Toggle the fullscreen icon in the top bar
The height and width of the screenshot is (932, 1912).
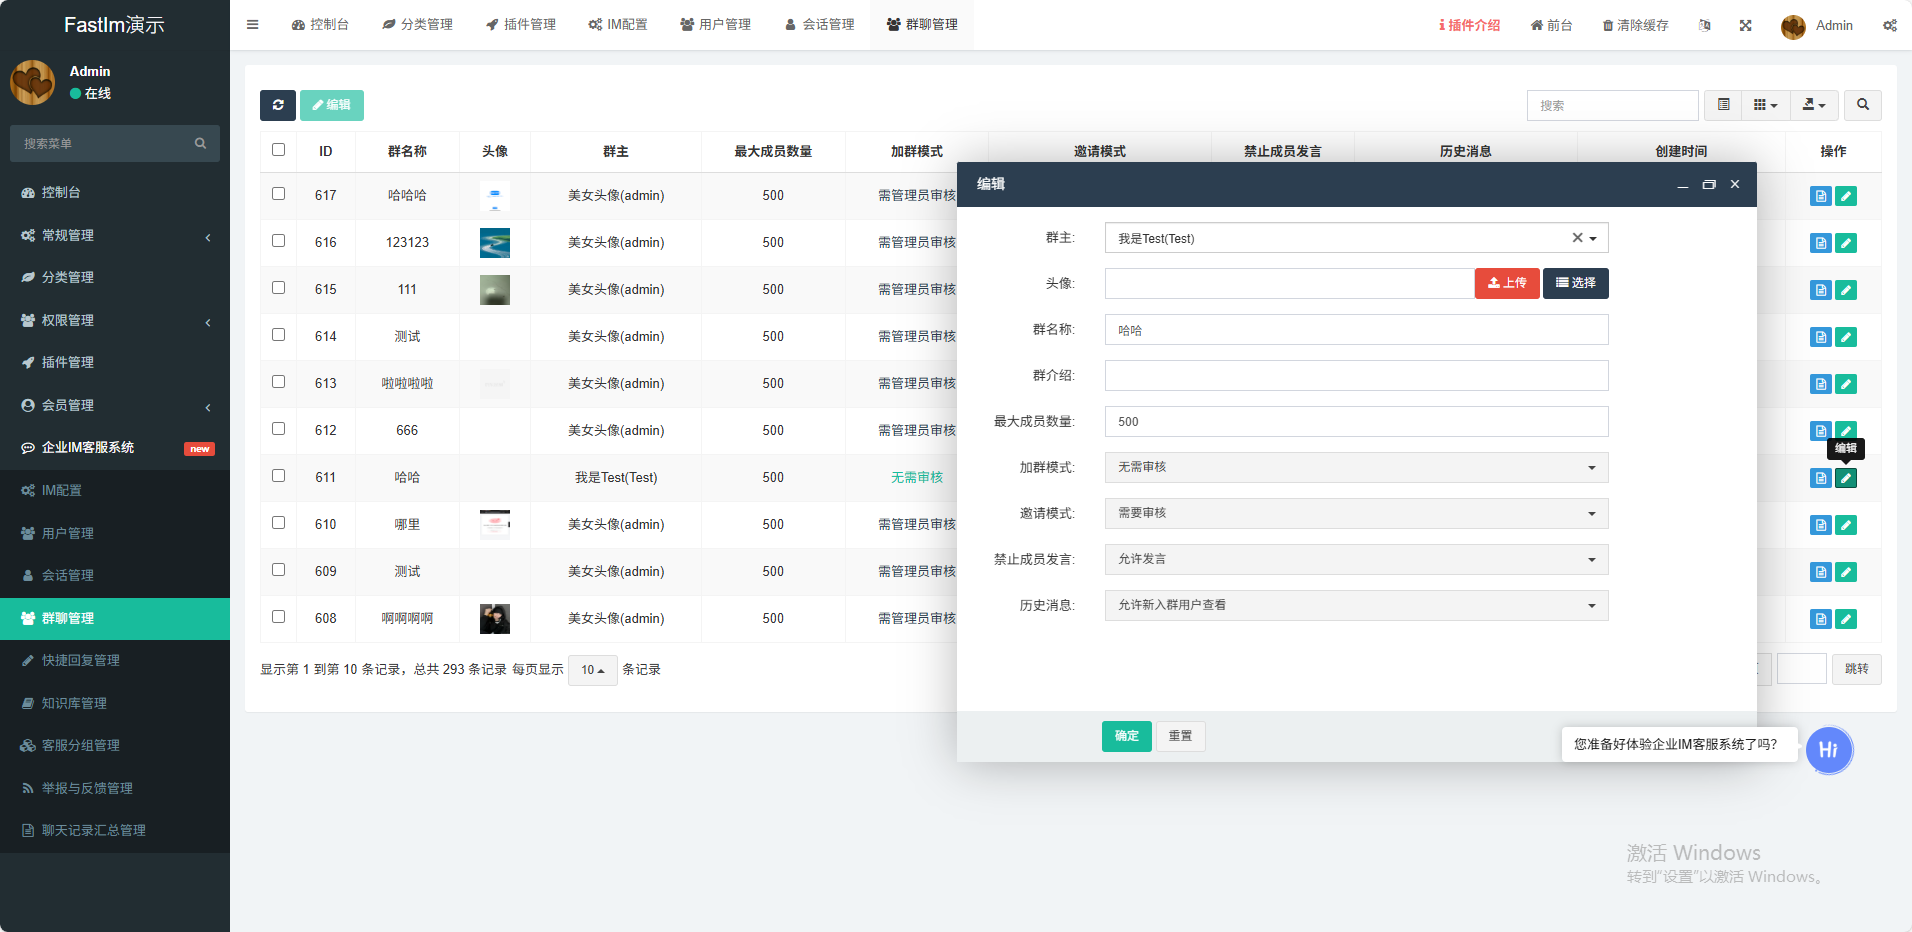(x=1745, y=26)
